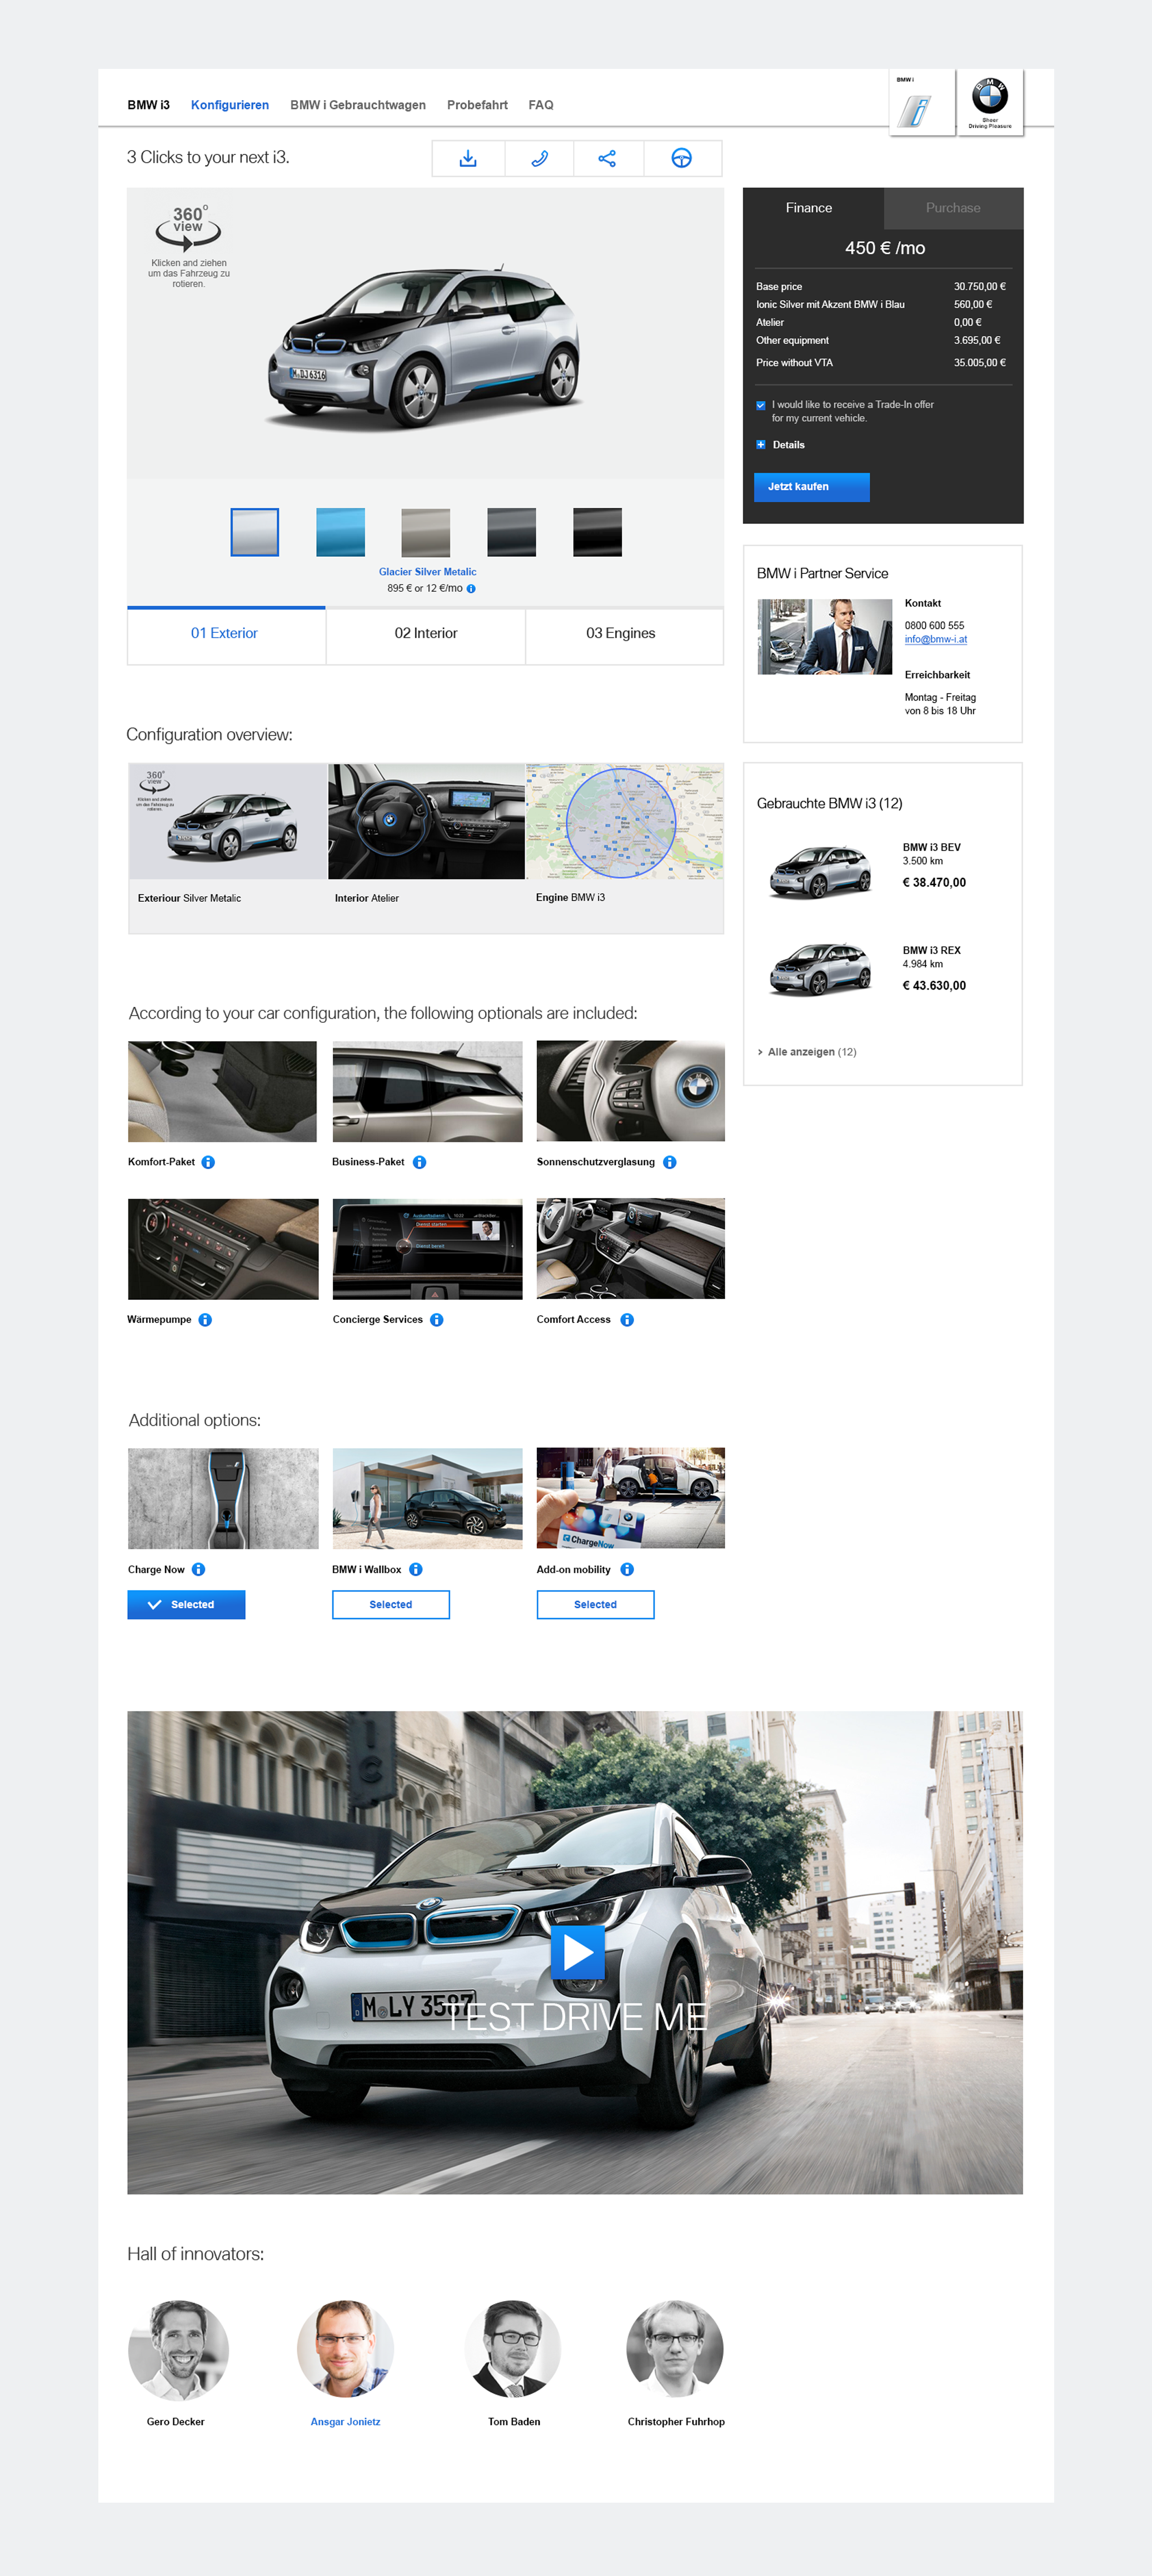
Task: Click the Add-on mobility info icon
Action: tap(626, 1569)
